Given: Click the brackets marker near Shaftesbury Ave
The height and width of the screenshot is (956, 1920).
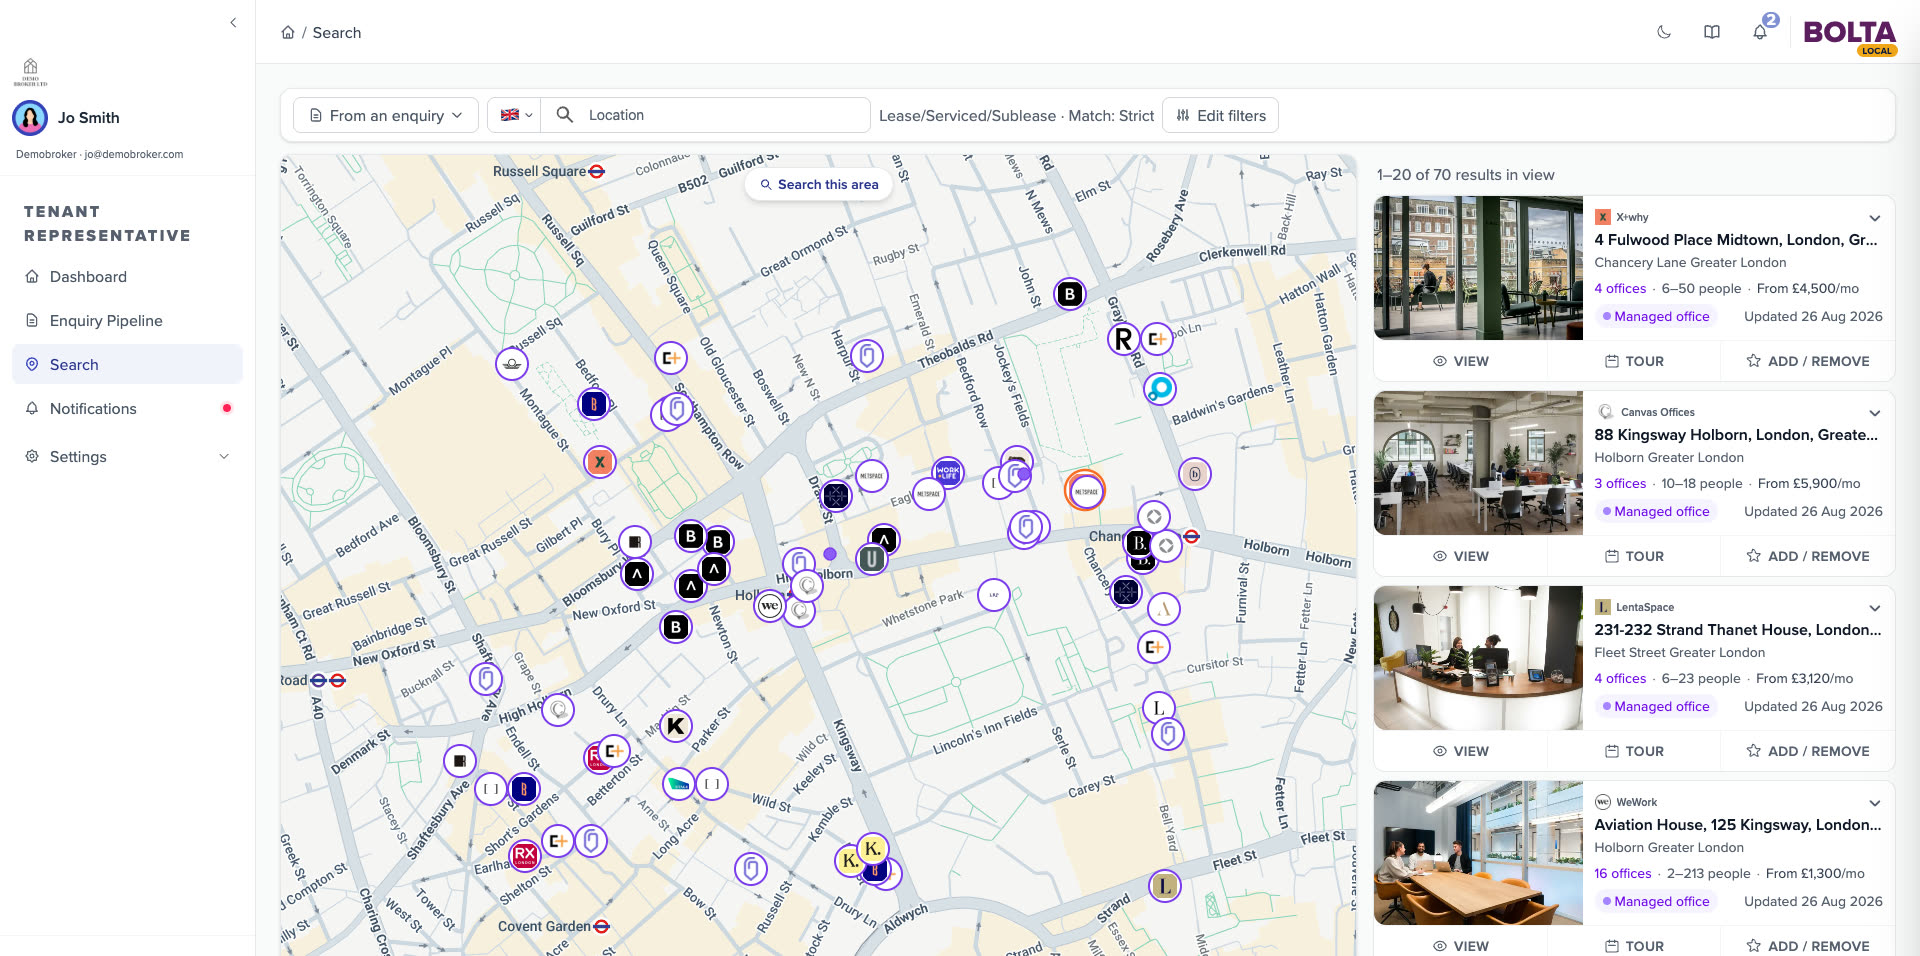Looking at the screenshot, I should point(490,789).
